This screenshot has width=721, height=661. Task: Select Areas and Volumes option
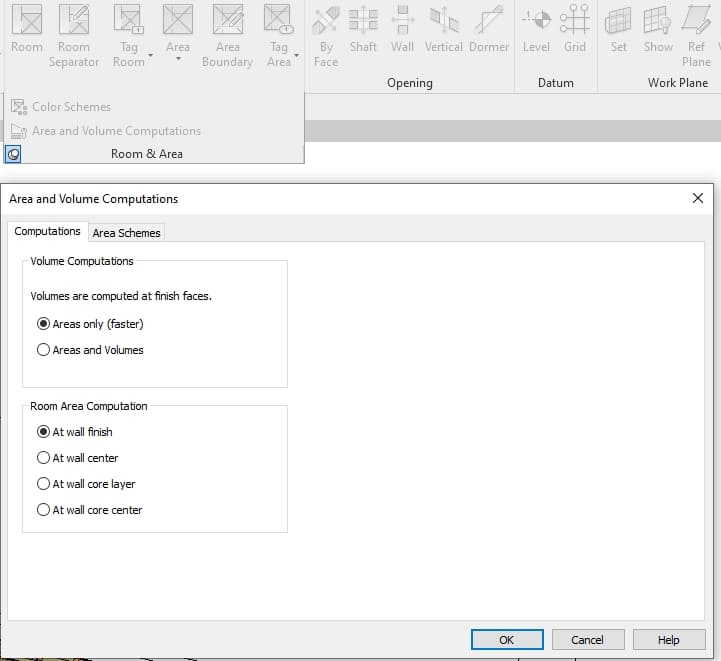[90, 350]
